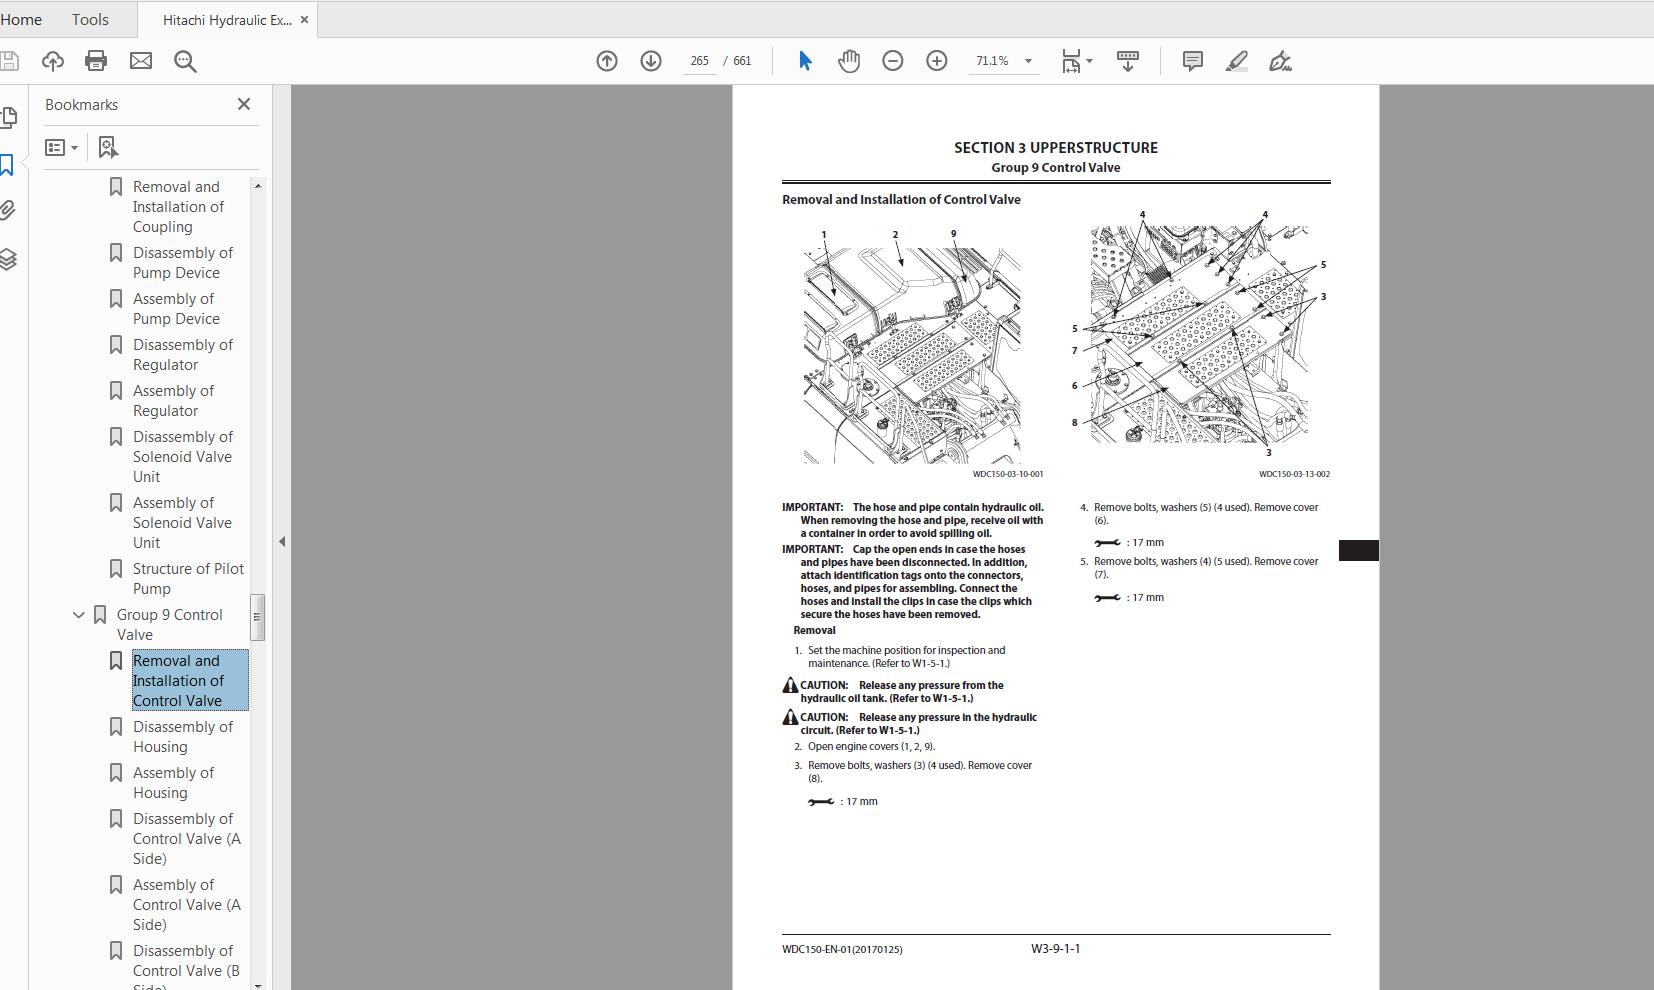Screen dimensions: 1654x990
Task: Click the page number input field
Action: [699, 61]
